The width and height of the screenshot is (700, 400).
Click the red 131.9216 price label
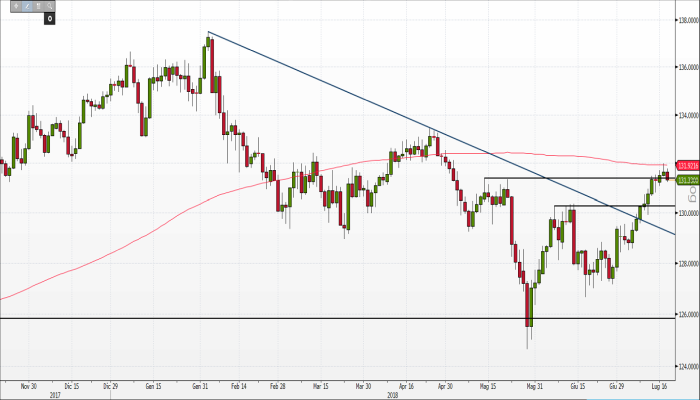[686, 164]
